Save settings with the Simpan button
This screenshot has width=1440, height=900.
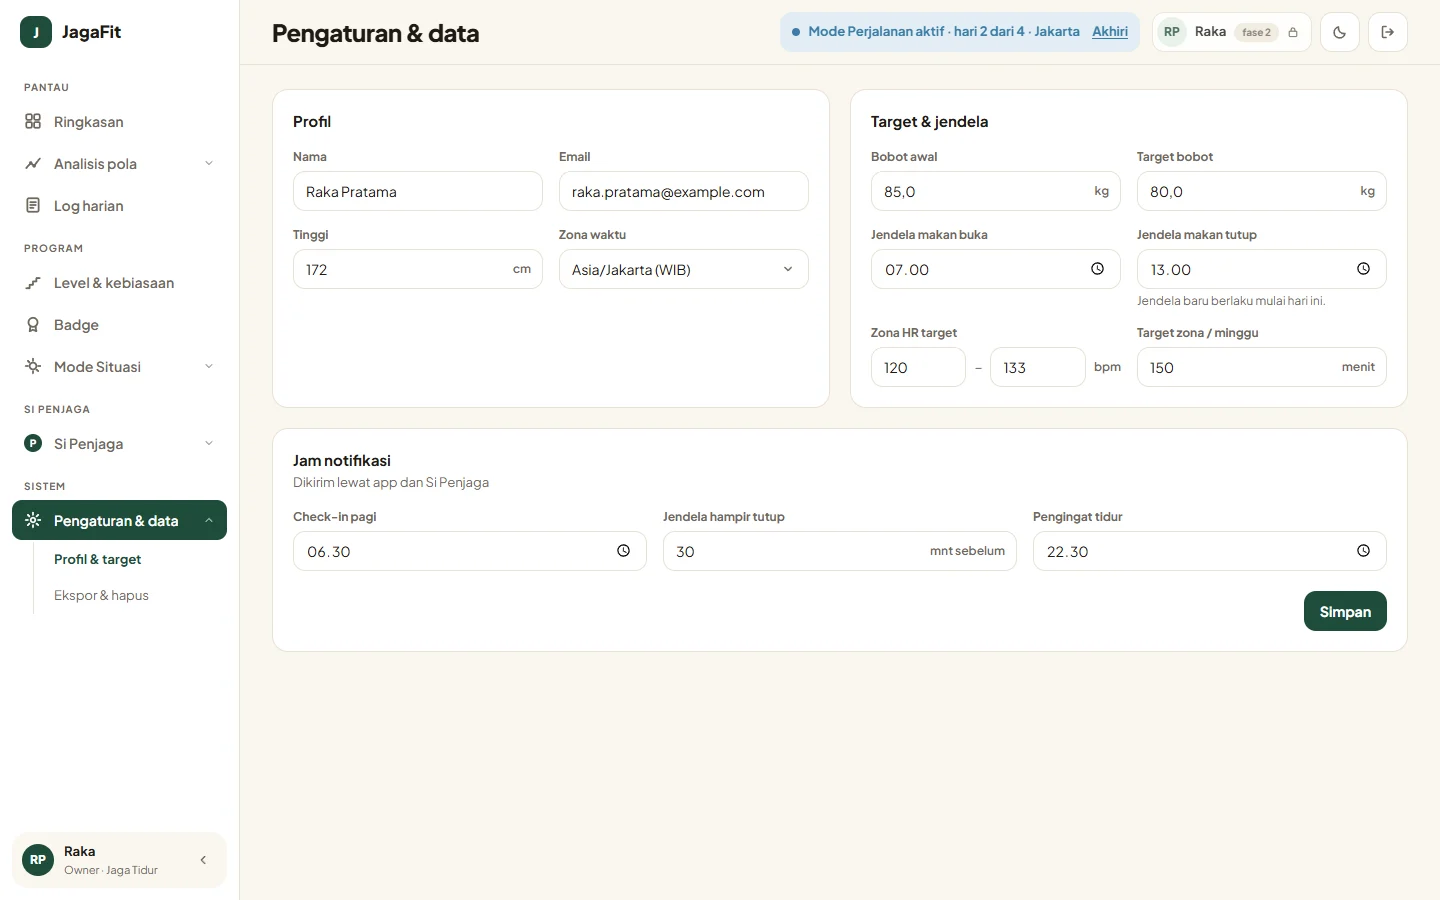1345,611
